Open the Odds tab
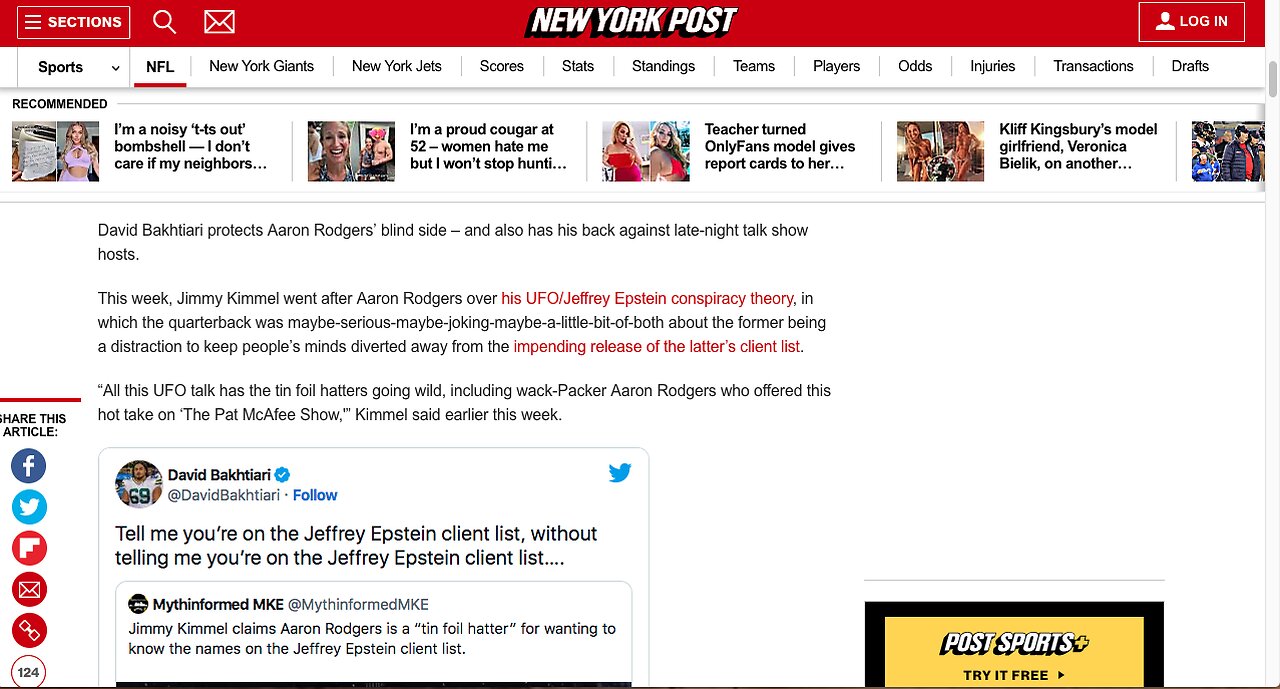 [915, 66]
